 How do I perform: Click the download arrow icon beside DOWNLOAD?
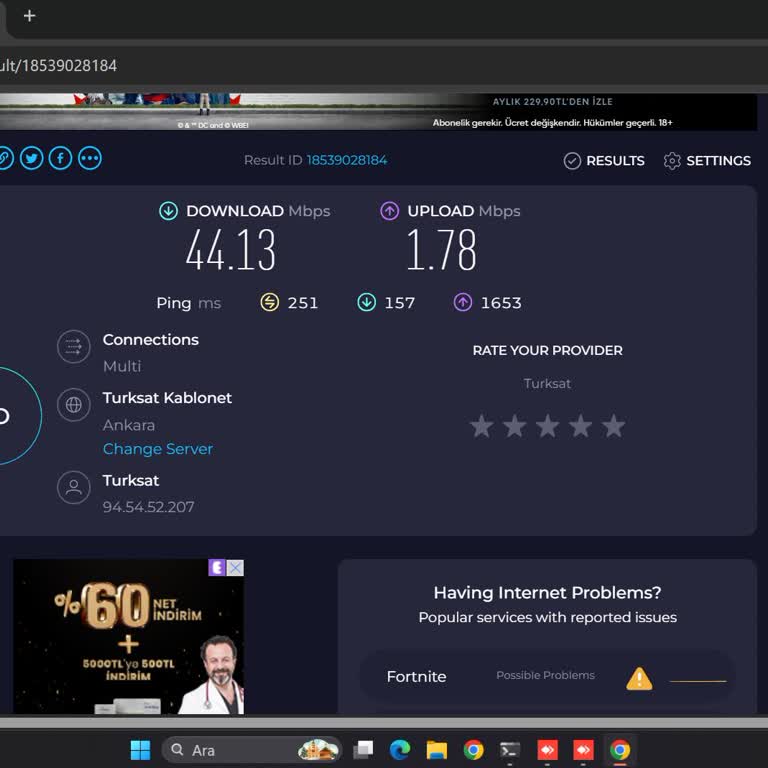coord(168,211)
